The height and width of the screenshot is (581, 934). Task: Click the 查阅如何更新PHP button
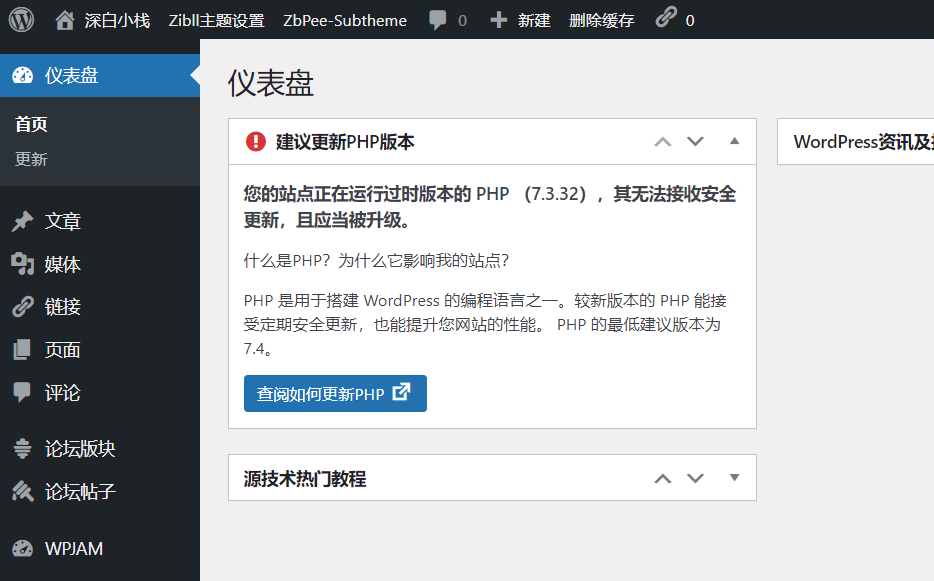tap(334, 393)
